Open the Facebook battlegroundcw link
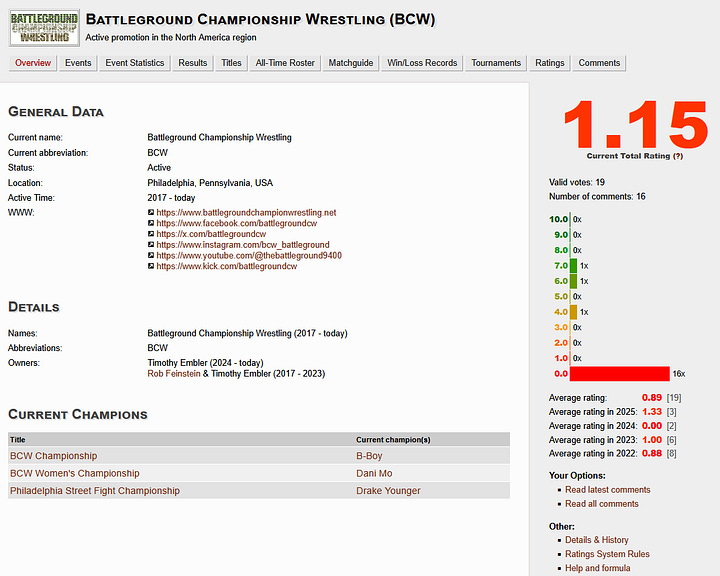Screen dimensions: 720x576 [236, 223]
